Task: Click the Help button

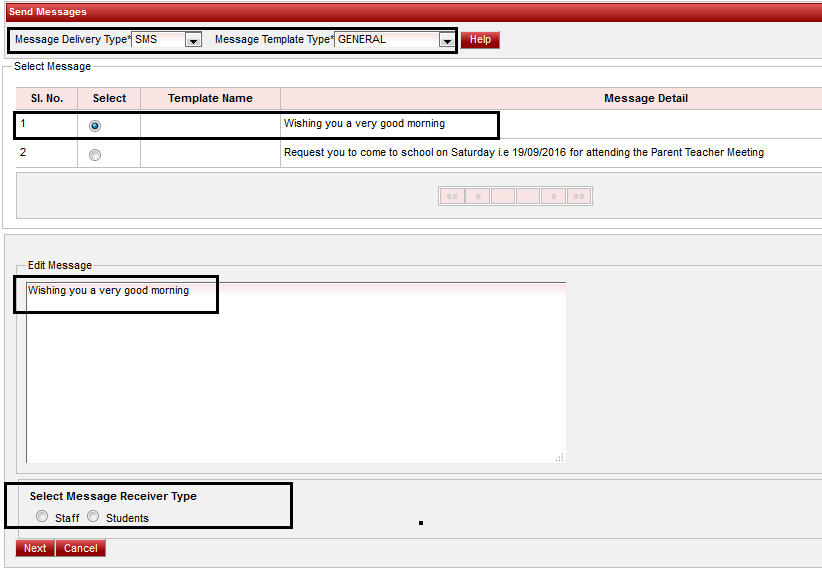Action: (480, 40)
